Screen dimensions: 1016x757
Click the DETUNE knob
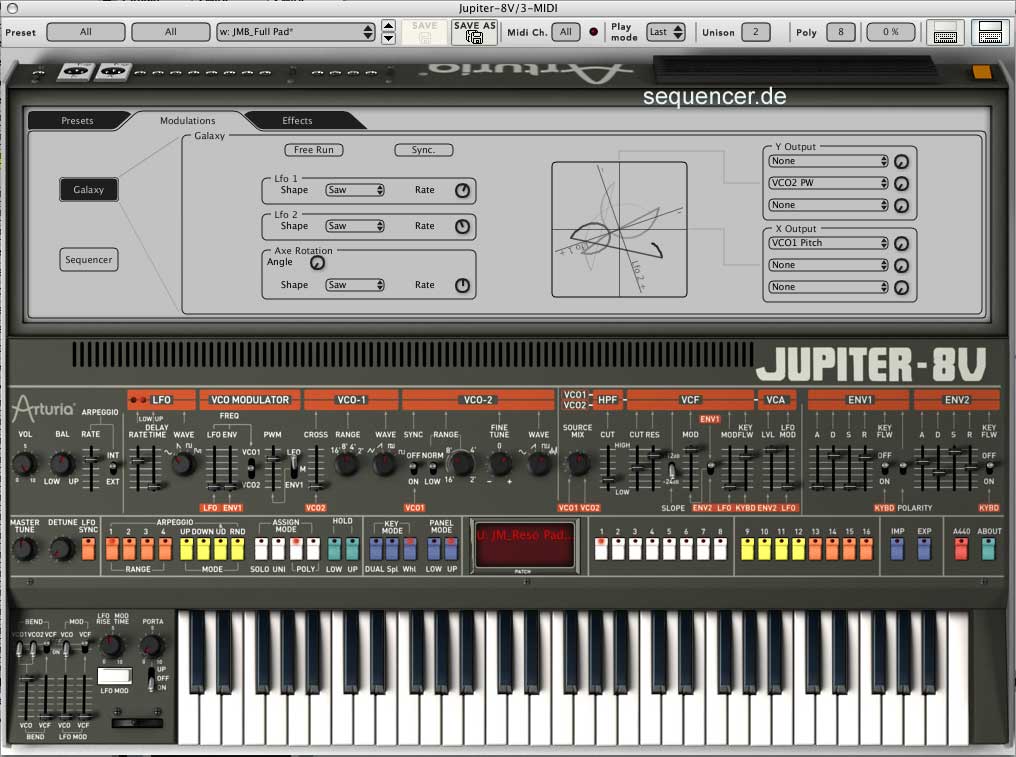(x=62, y=549)
